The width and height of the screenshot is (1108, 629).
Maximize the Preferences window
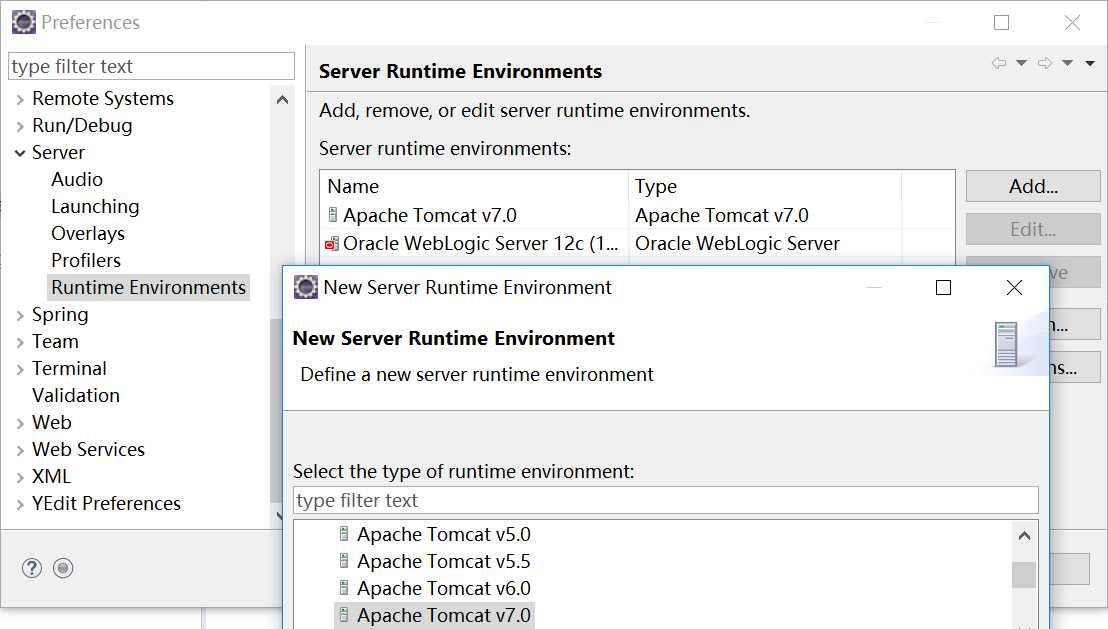tap(1001, 23)
